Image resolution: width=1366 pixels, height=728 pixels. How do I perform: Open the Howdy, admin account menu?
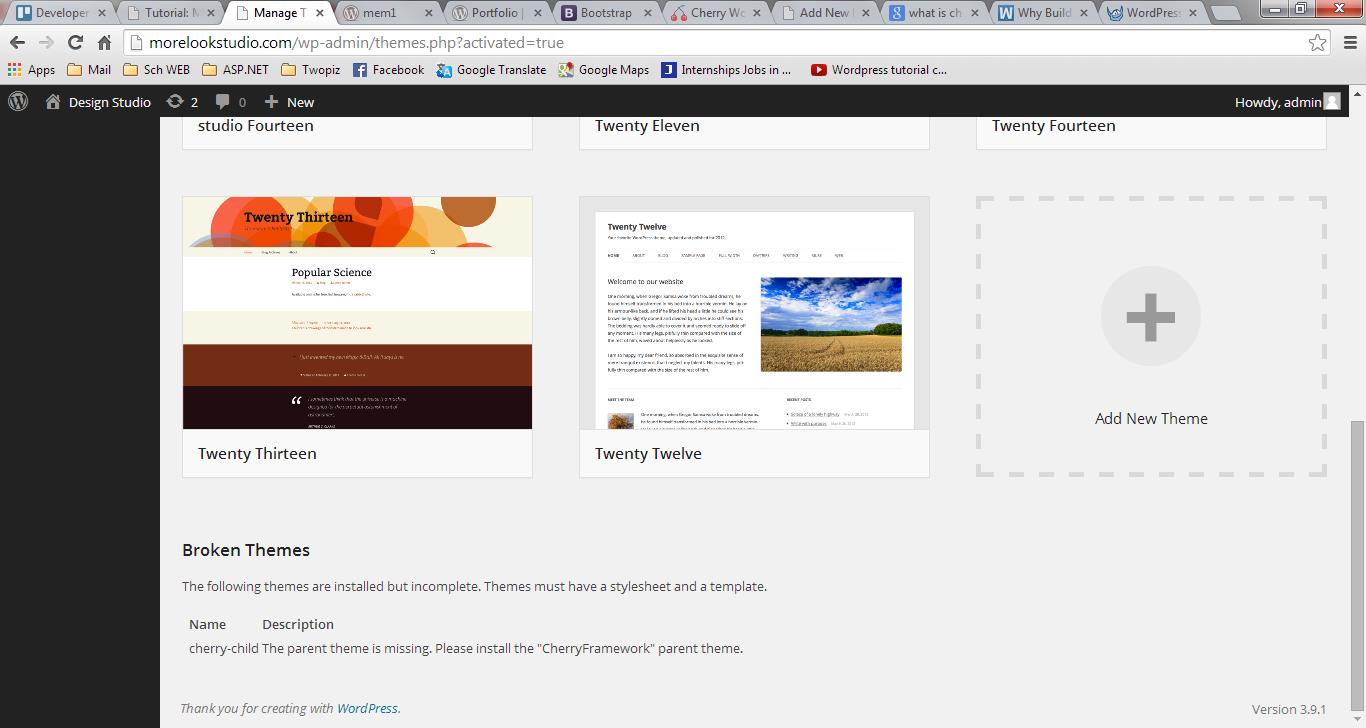[1288, 102]
